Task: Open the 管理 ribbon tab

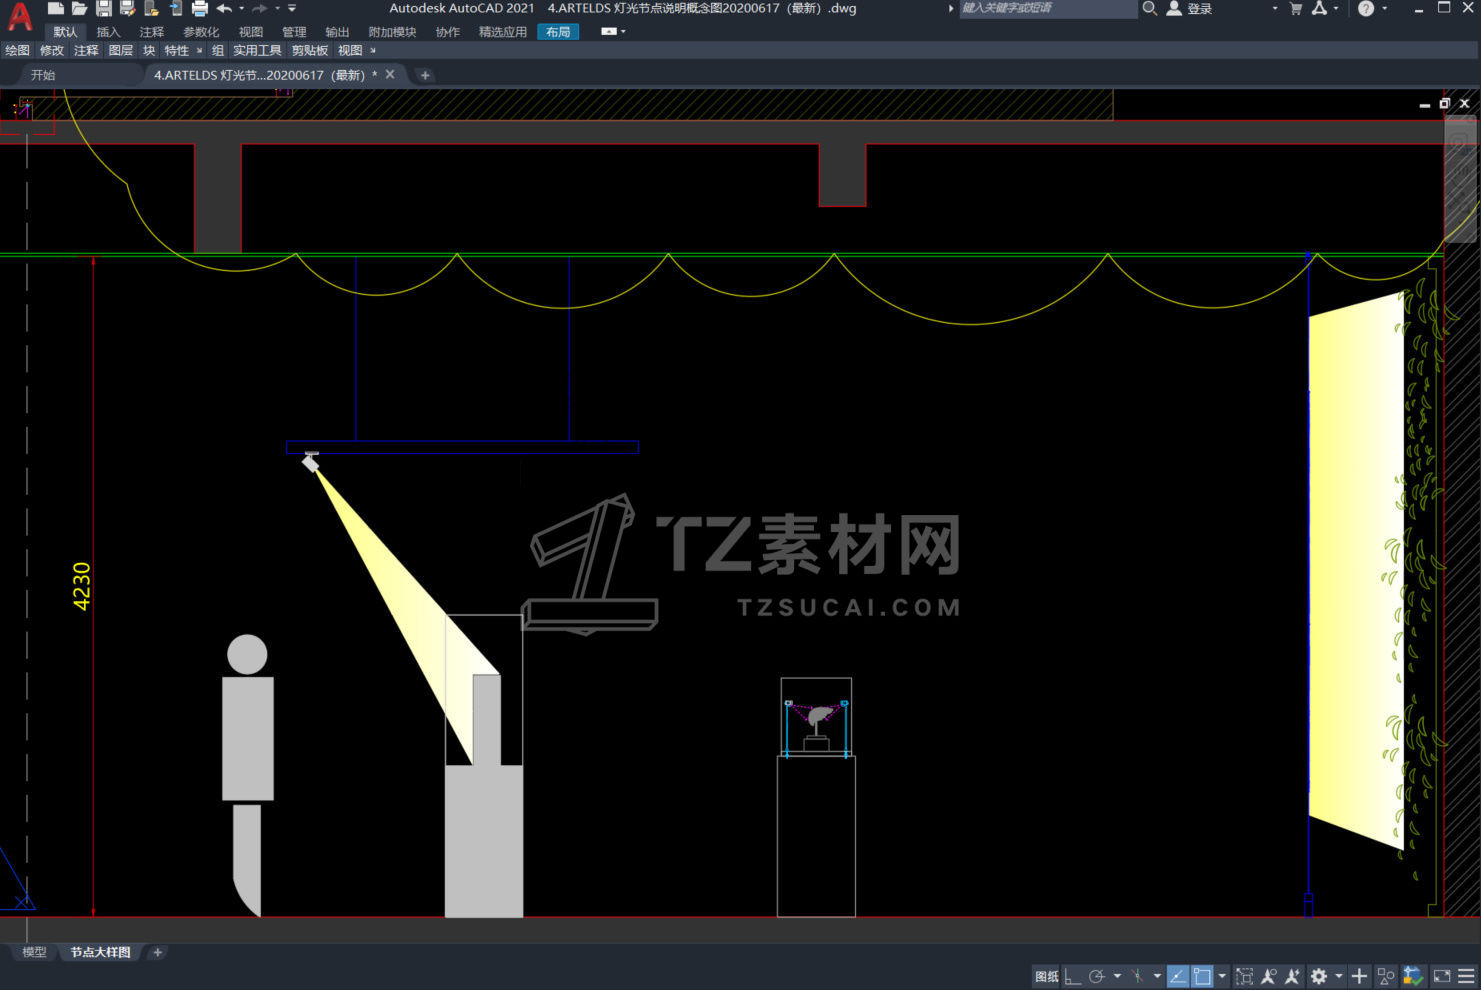Action: click(294, 32)
